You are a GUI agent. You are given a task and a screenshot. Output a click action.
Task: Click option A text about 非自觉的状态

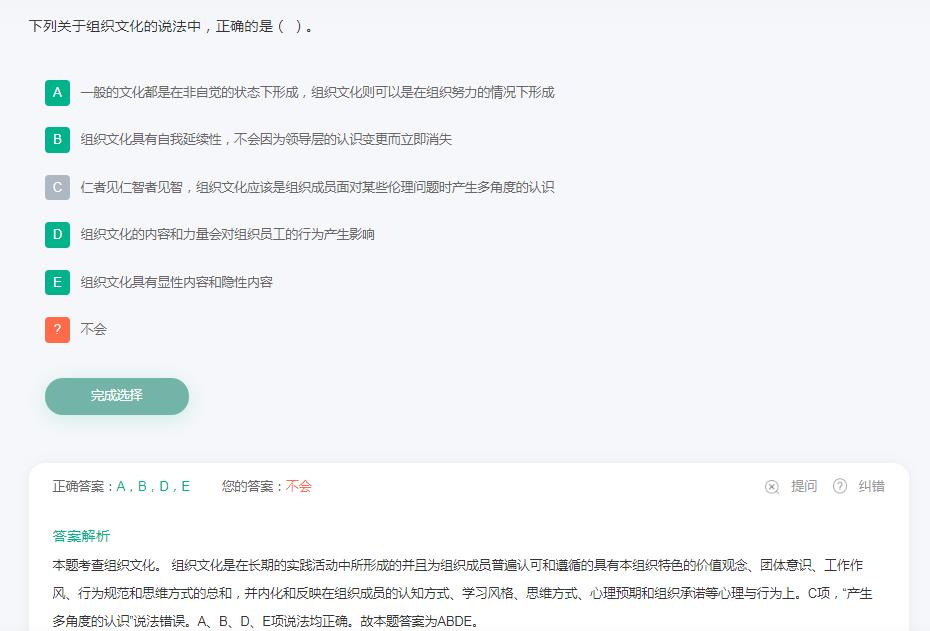tap(317, 93)
